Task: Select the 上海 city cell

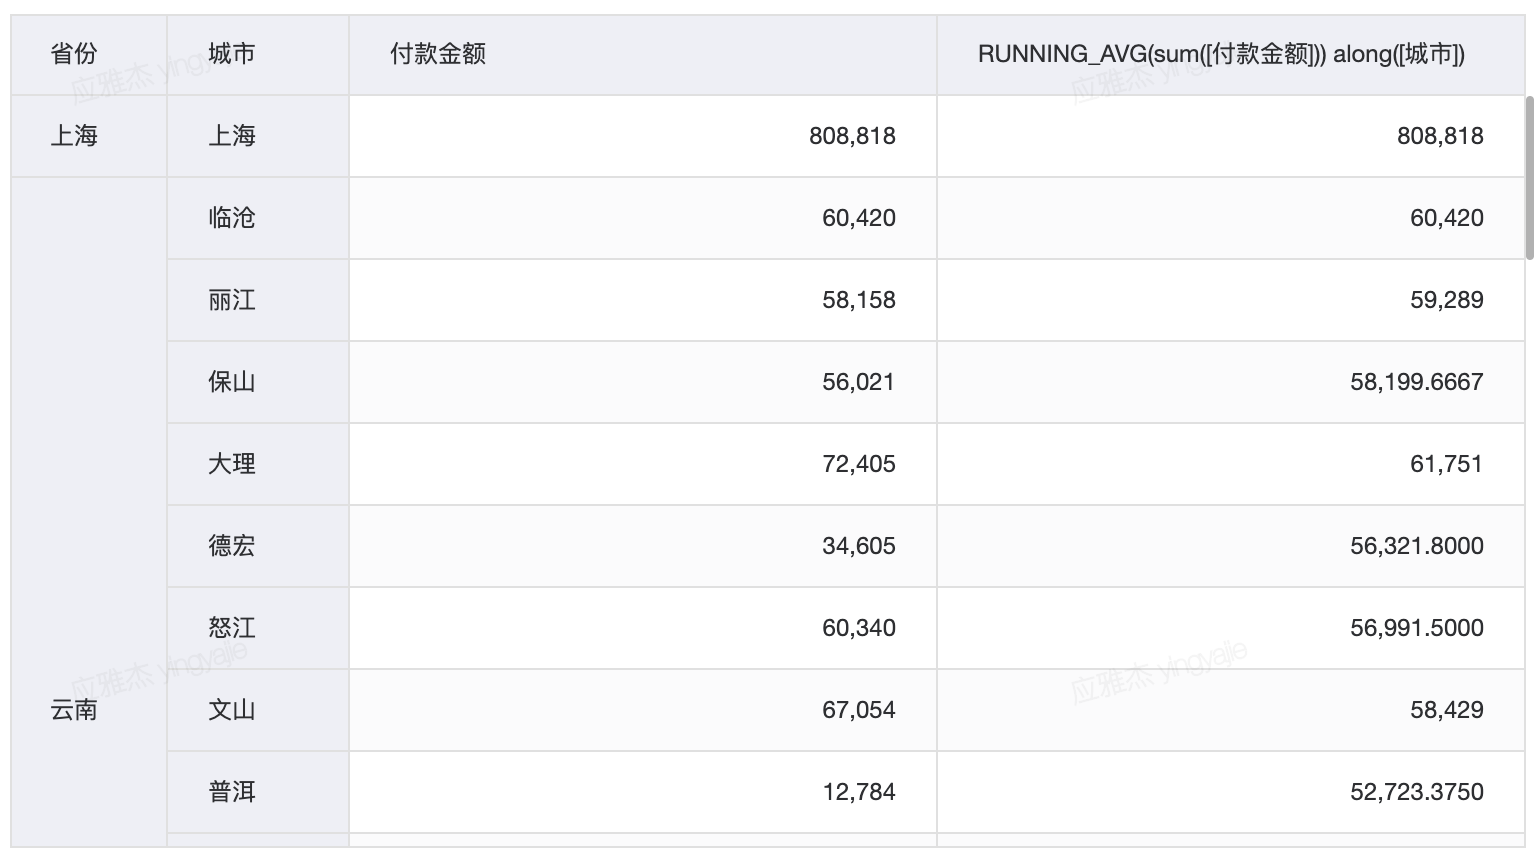Action: click(258, 136)
